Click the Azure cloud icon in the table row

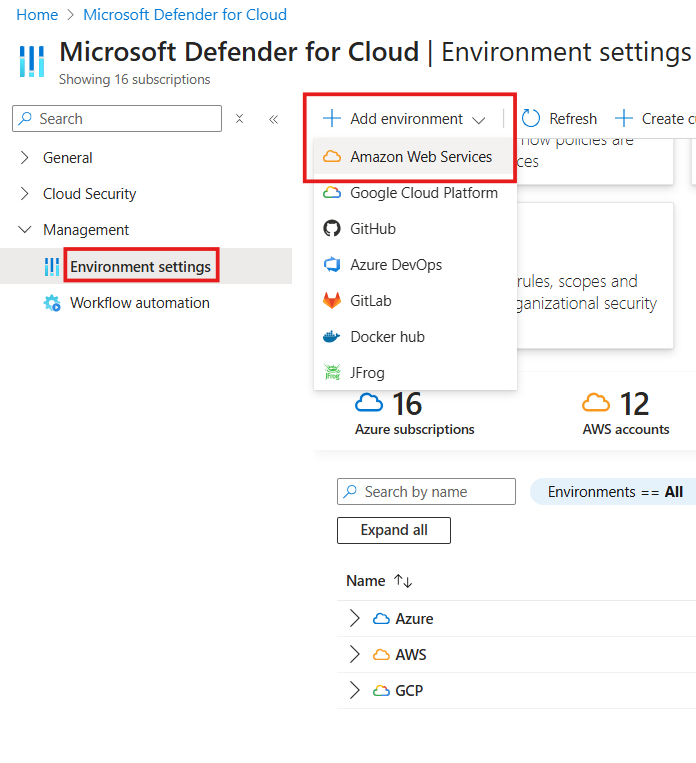point(381,619)
